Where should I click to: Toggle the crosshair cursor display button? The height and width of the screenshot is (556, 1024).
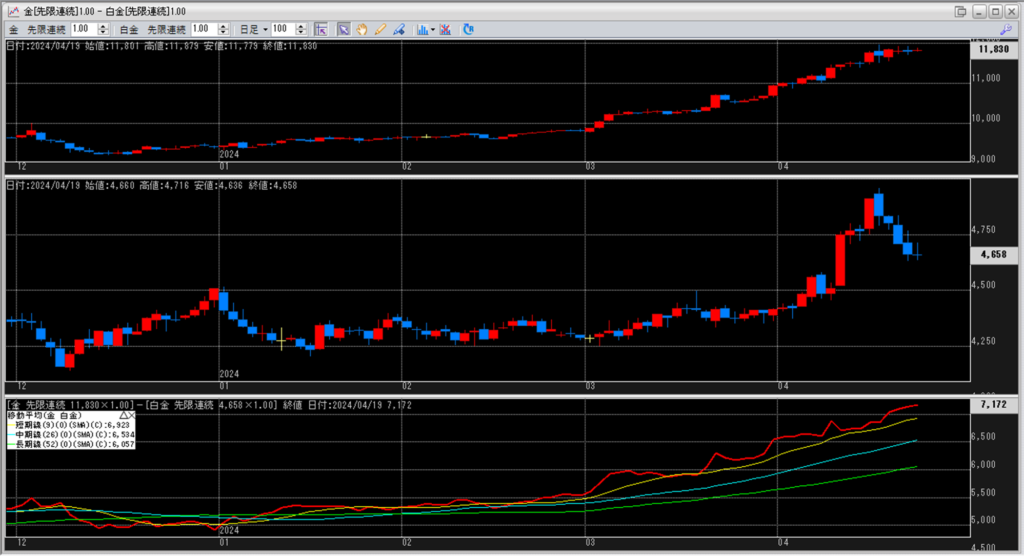tap(320, 30)
